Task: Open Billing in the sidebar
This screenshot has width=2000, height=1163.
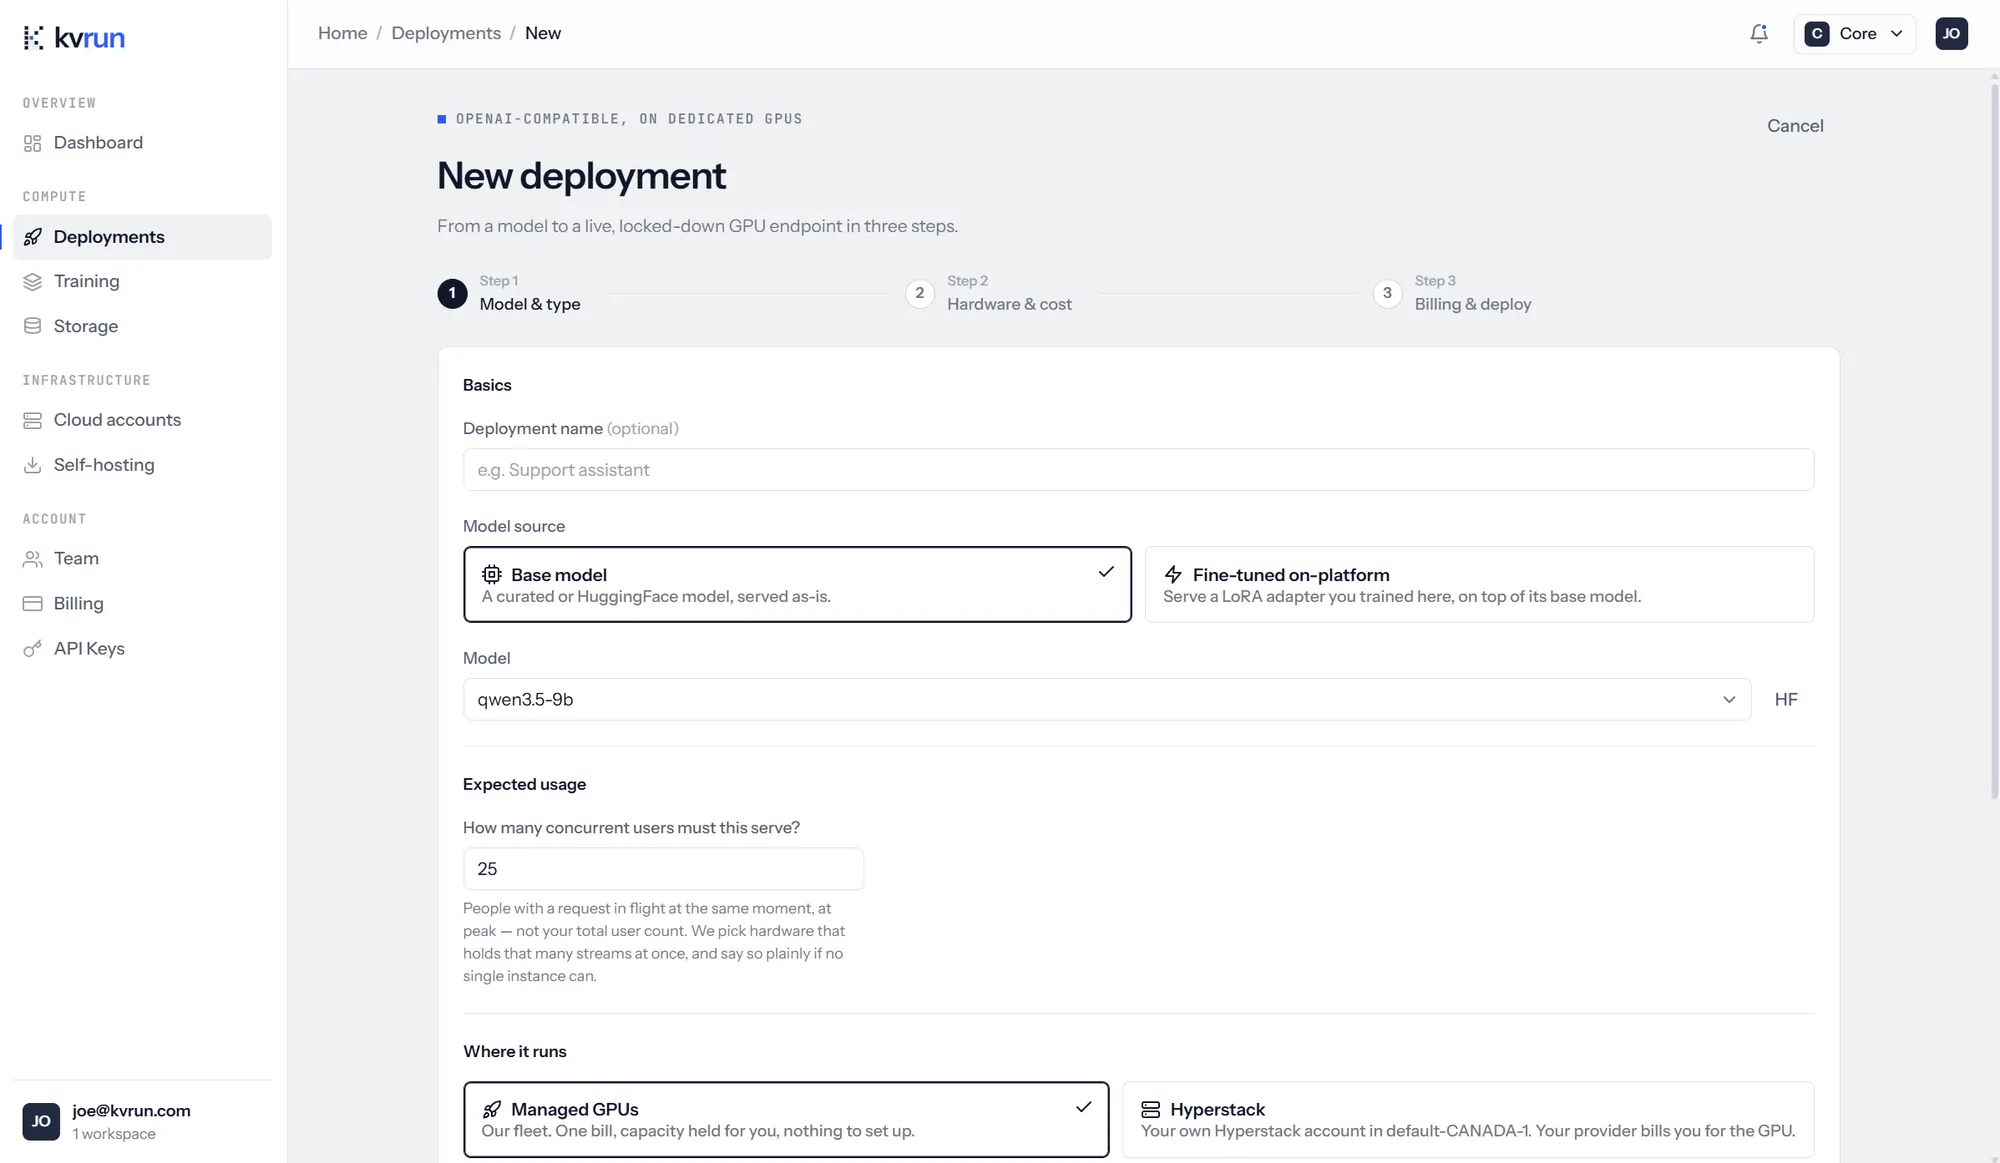Action: pyautogui.click(x=142, y=604)
